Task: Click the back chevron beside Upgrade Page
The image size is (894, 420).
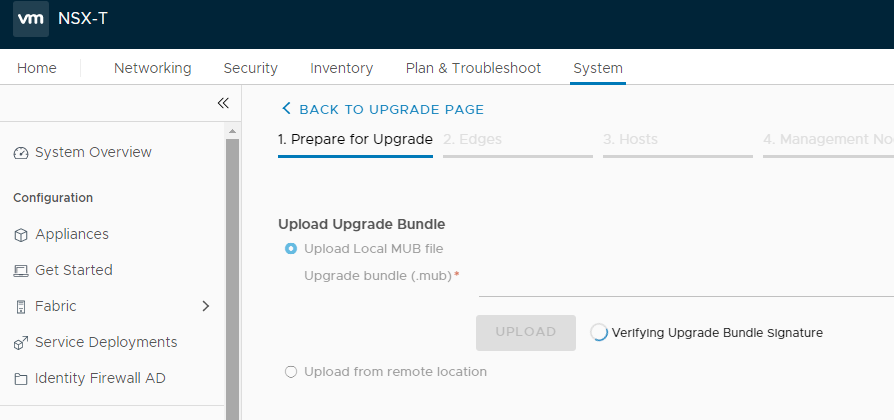Action: [x=286, y=108]
